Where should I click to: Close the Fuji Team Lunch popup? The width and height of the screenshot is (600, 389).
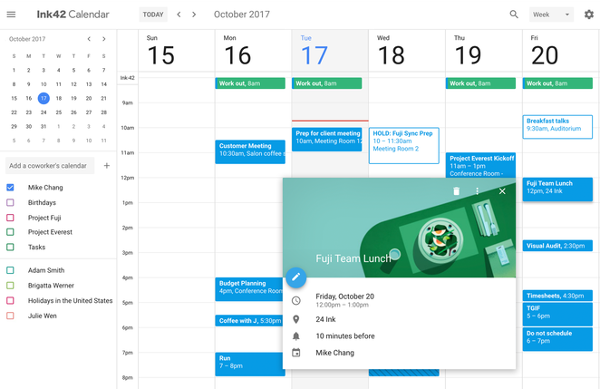502,191
